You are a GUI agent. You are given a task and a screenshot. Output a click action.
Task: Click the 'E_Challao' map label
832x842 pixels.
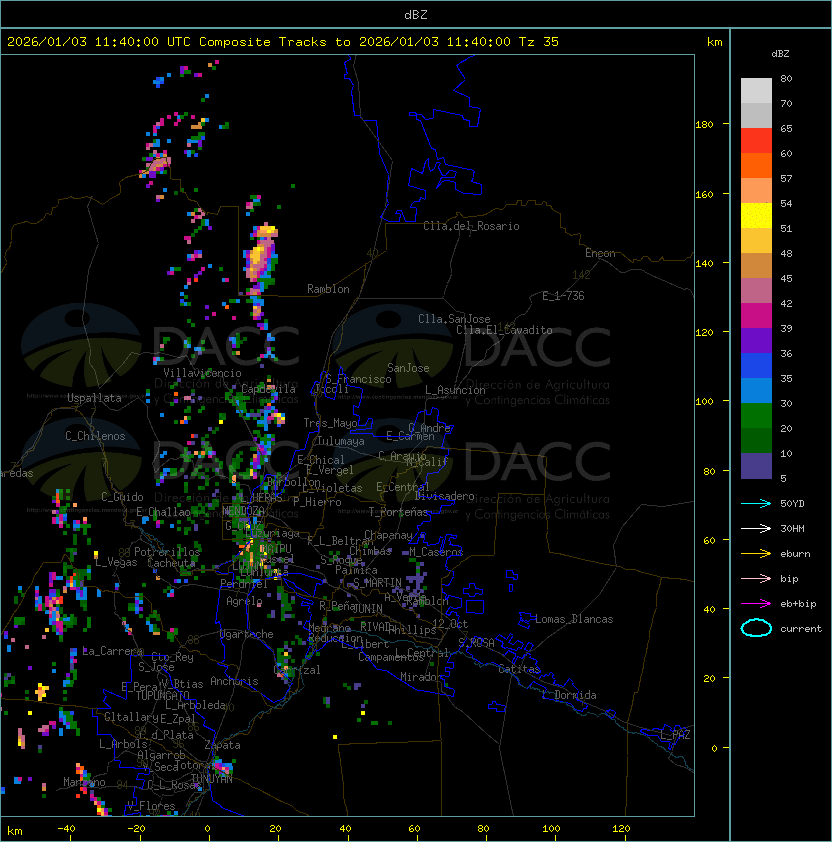(x=163, y=512)
